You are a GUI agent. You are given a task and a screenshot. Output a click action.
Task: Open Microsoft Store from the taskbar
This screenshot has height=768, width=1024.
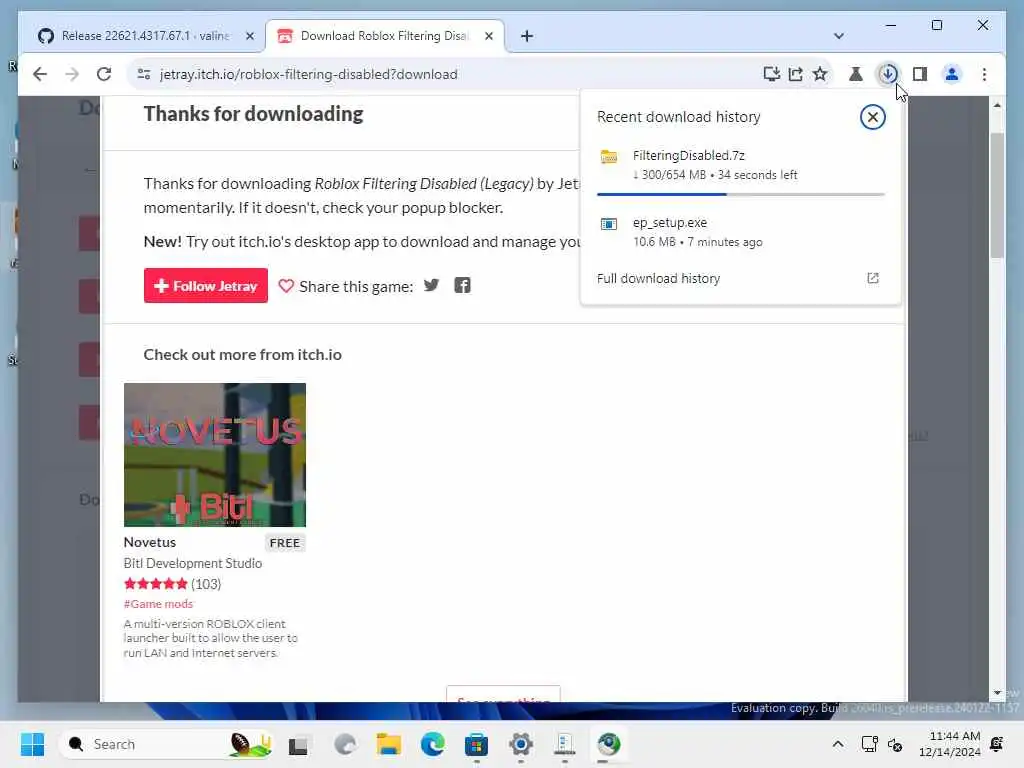pos(476,744)
